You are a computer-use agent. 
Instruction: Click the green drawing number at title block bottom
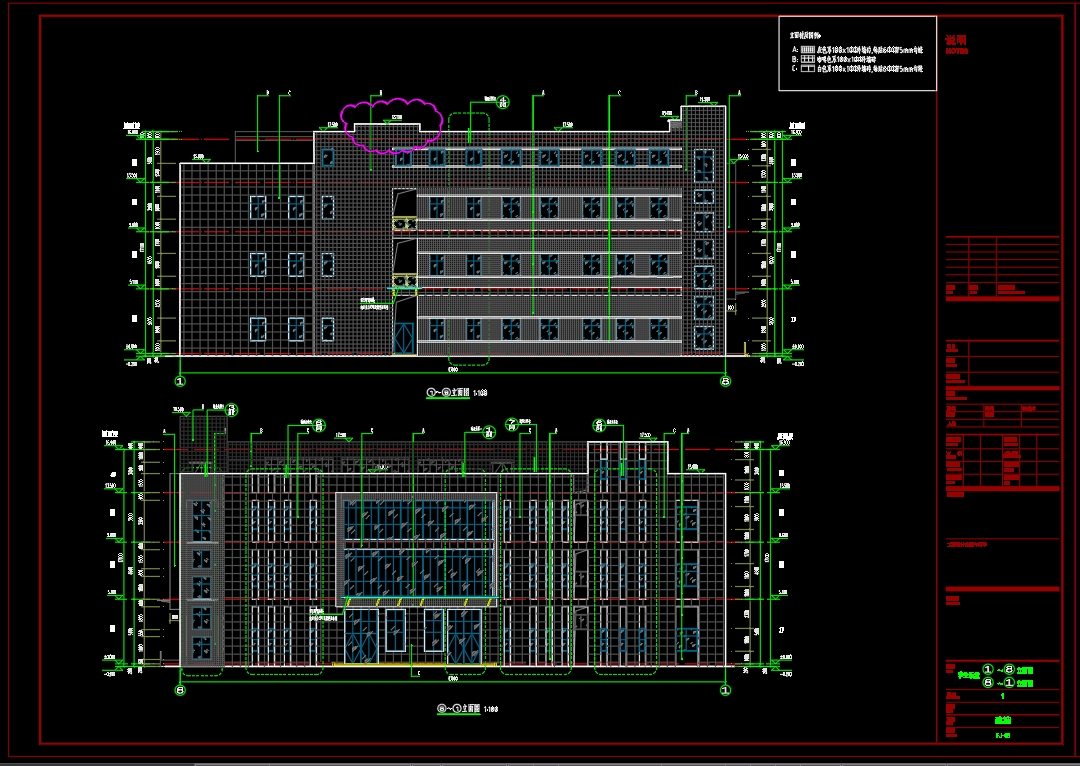(1002, 735)
